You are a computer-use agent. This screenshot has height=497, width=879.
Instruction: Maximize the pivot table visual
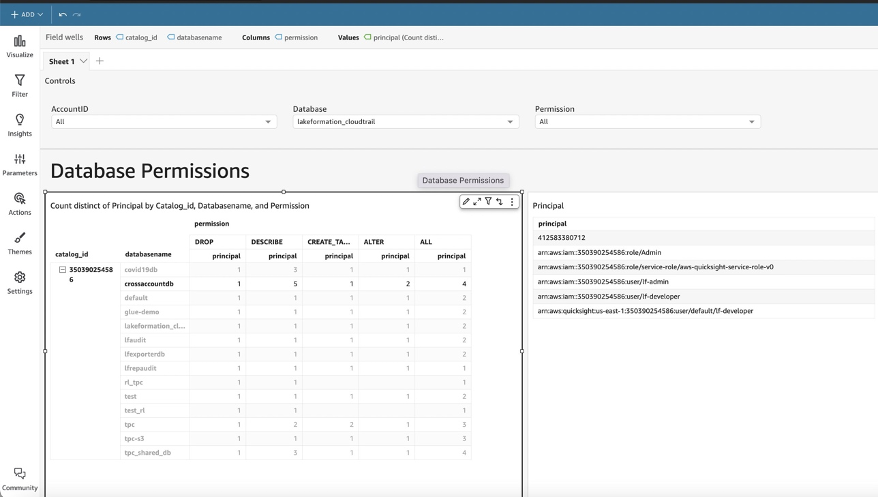click(477, 202)
